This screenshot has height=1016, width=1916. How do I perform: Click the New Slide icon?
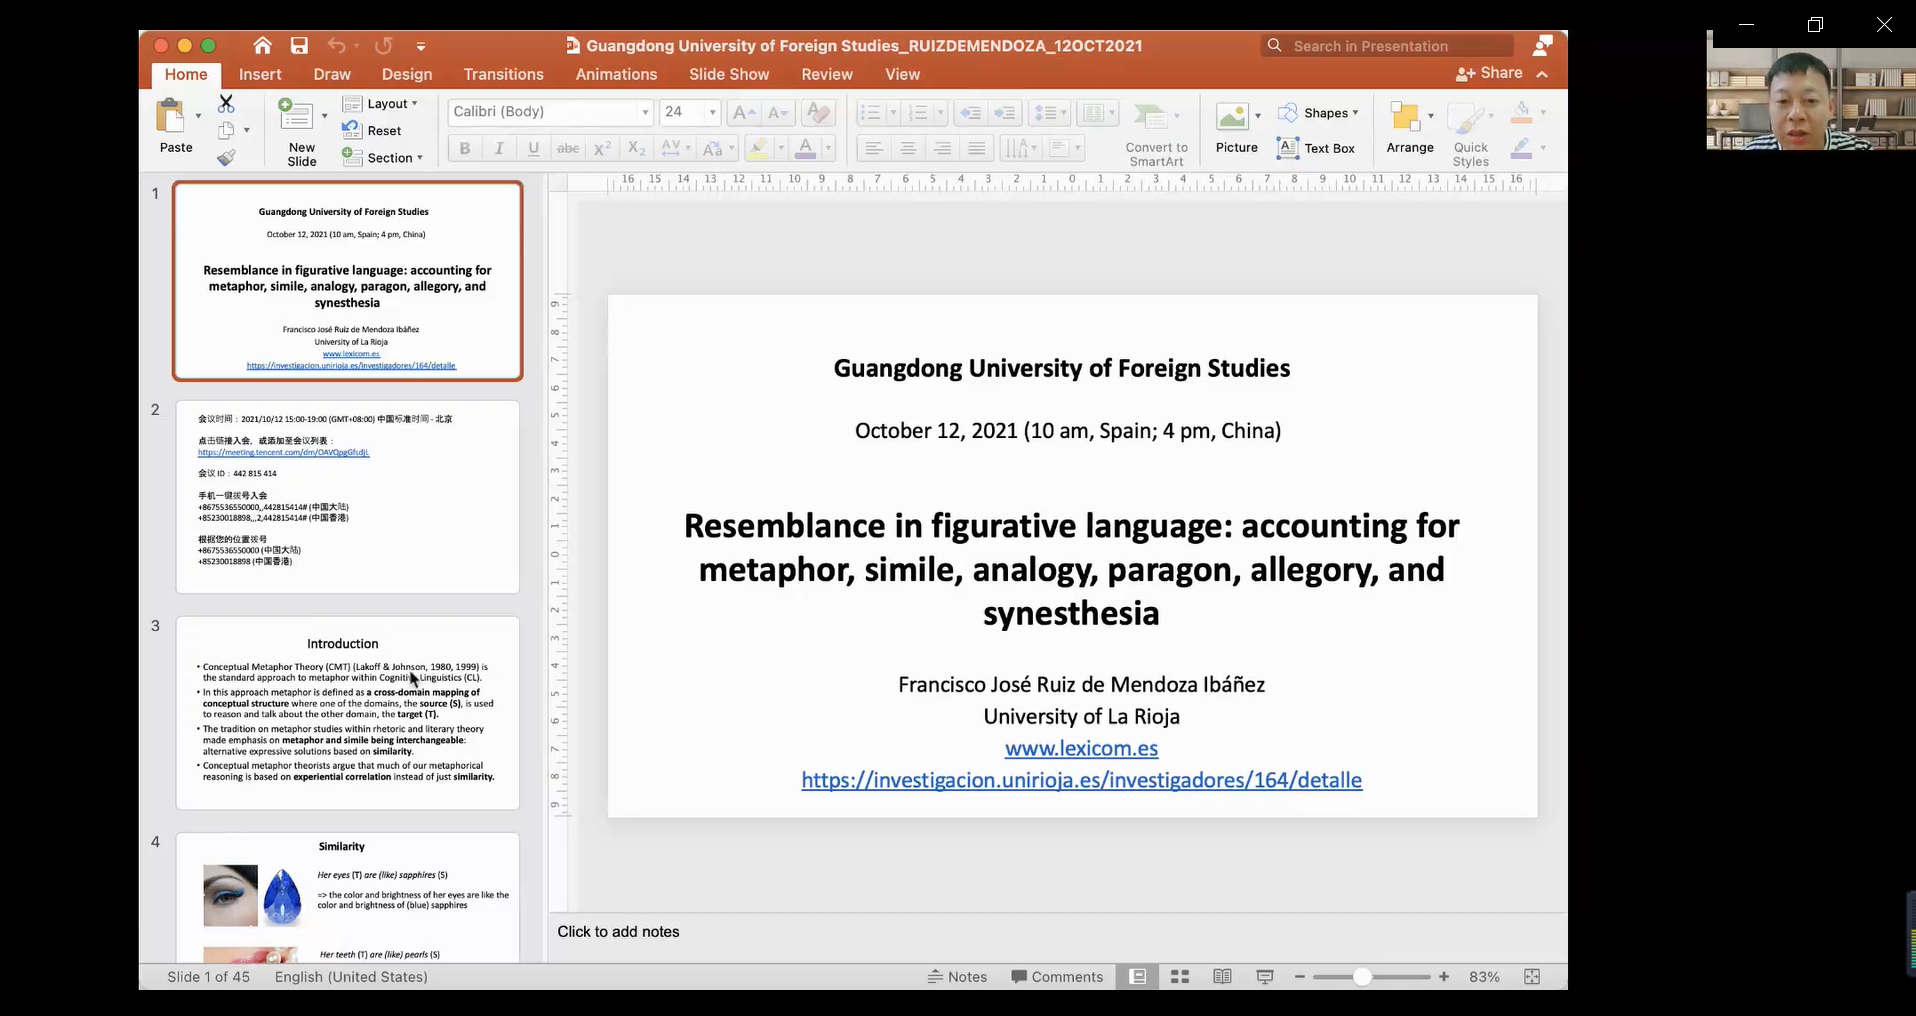pyautogui.click(x=296, y=117)
